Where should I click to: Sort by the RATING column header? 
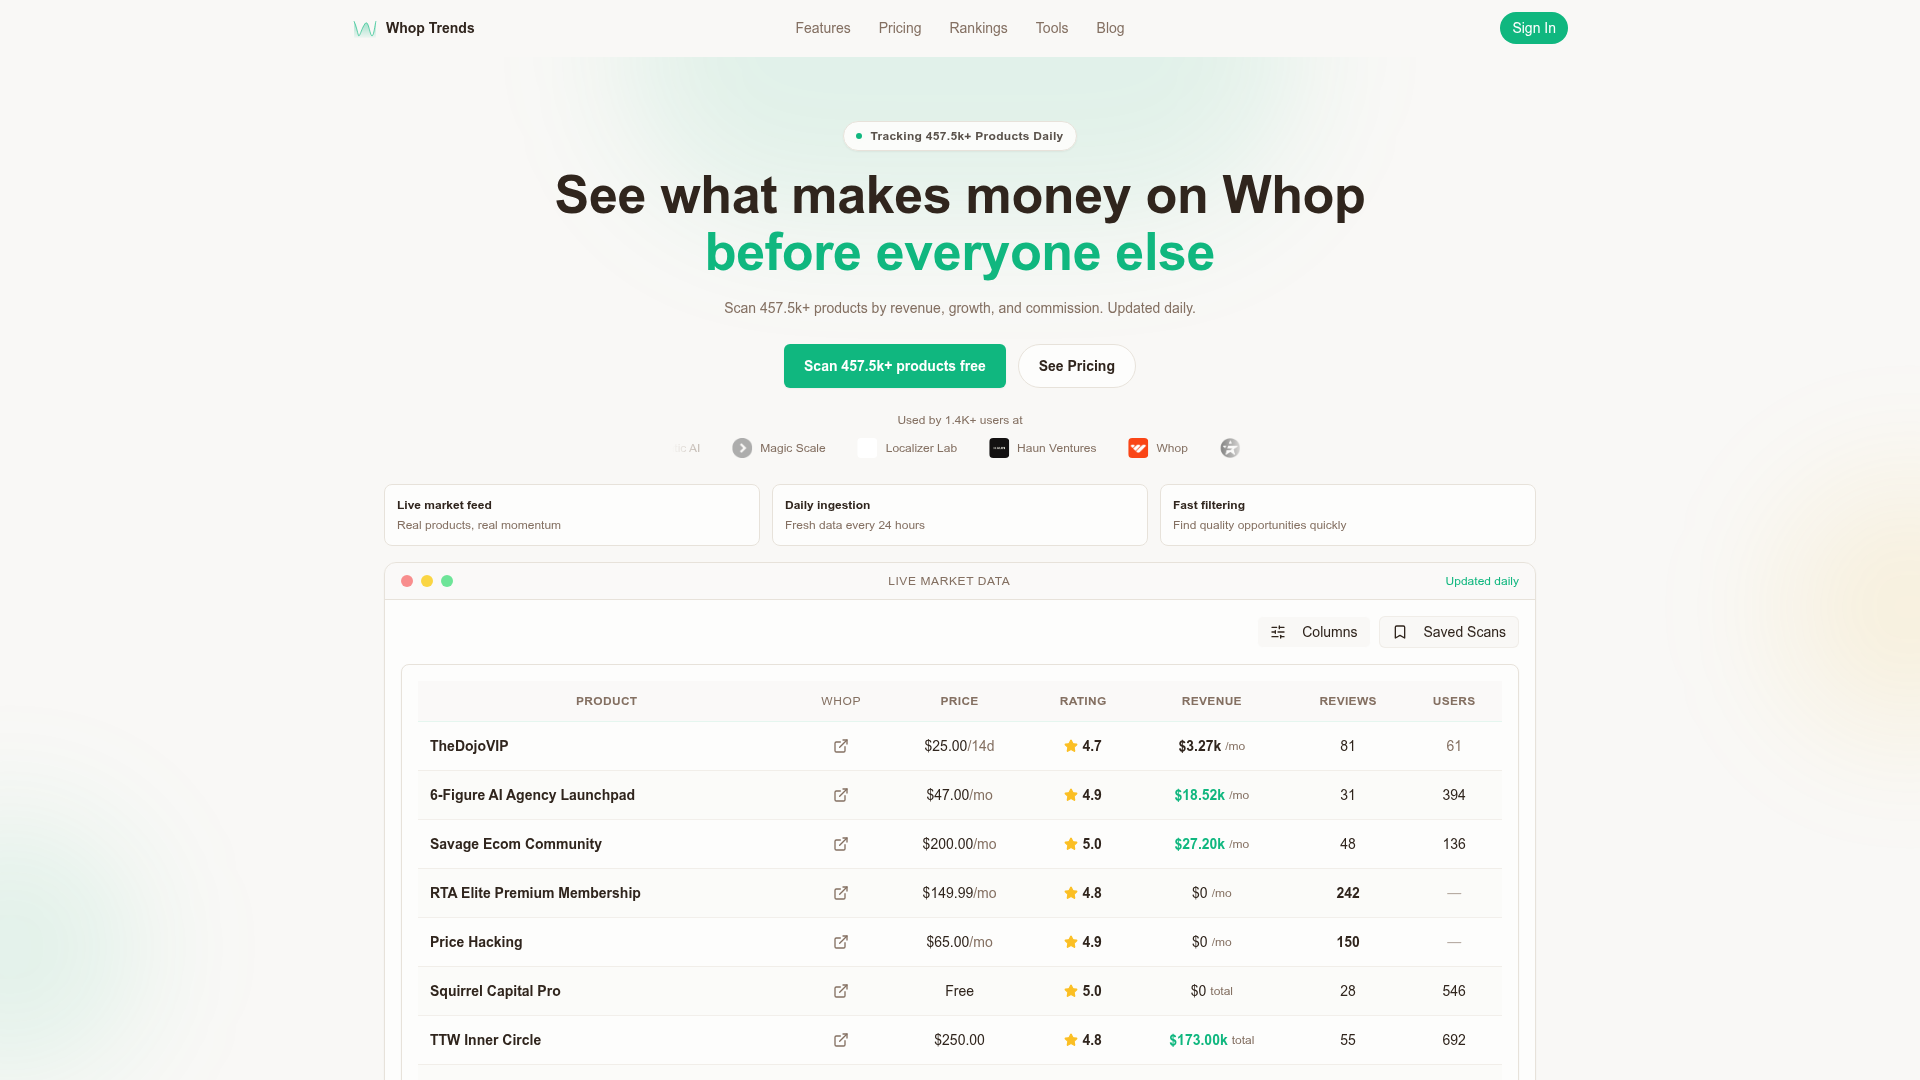click(1083, 701)
